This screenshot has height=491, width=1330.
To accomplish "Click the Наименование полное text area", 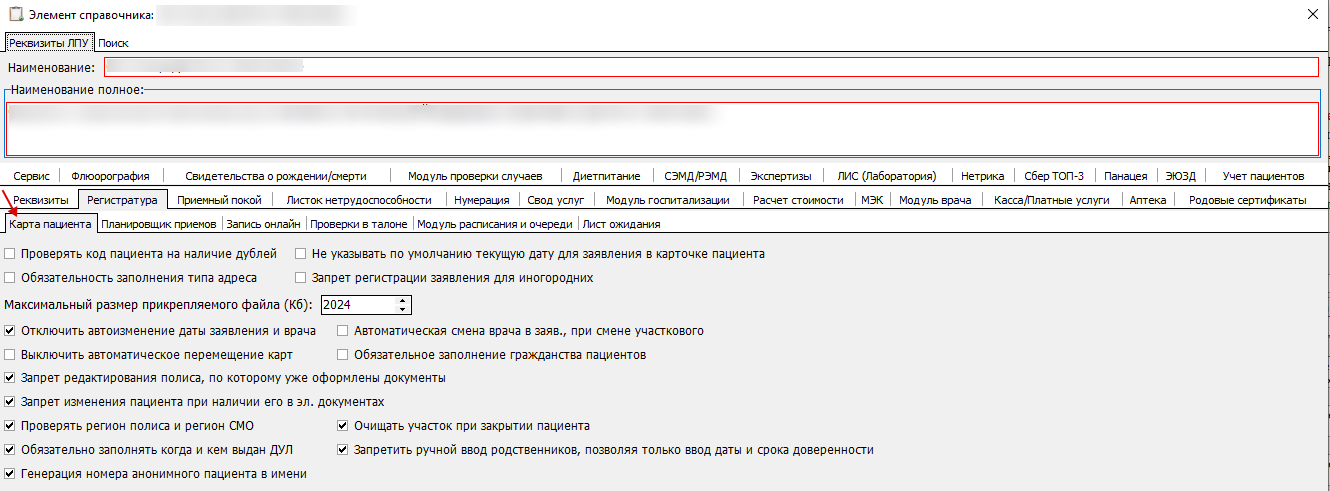I will tap(662, 128).
